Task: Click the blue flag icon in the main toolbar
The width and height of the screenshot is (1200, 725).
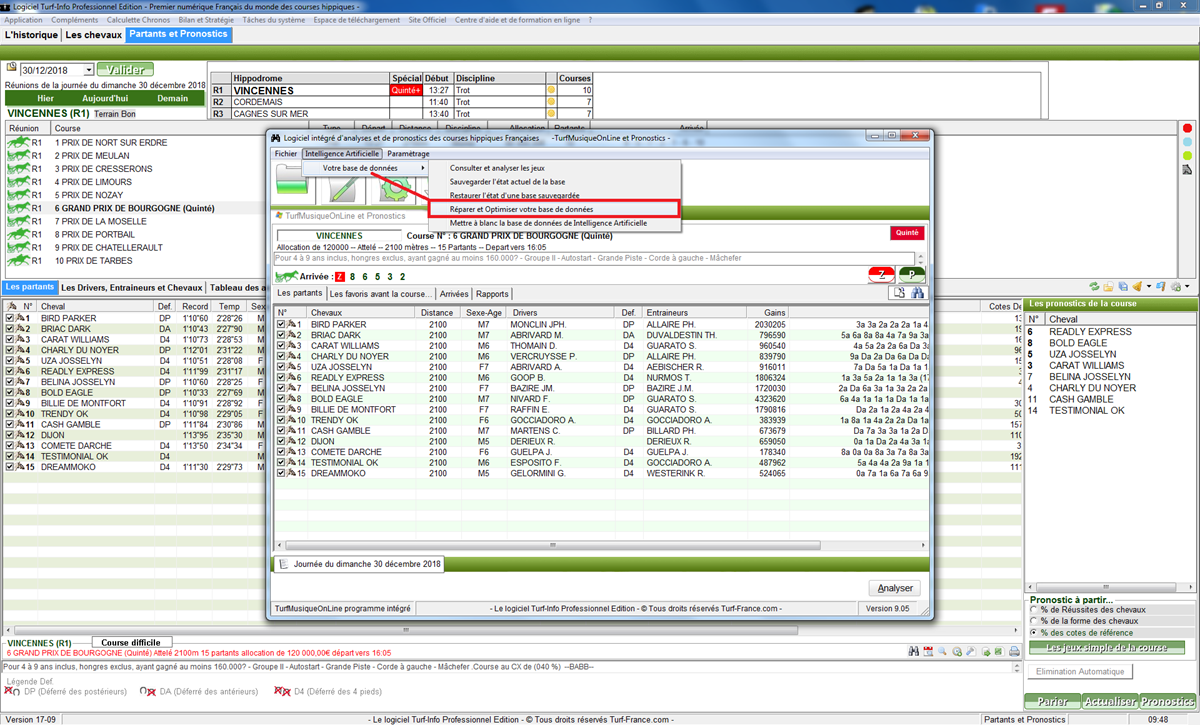Action: pos(1161,286)
